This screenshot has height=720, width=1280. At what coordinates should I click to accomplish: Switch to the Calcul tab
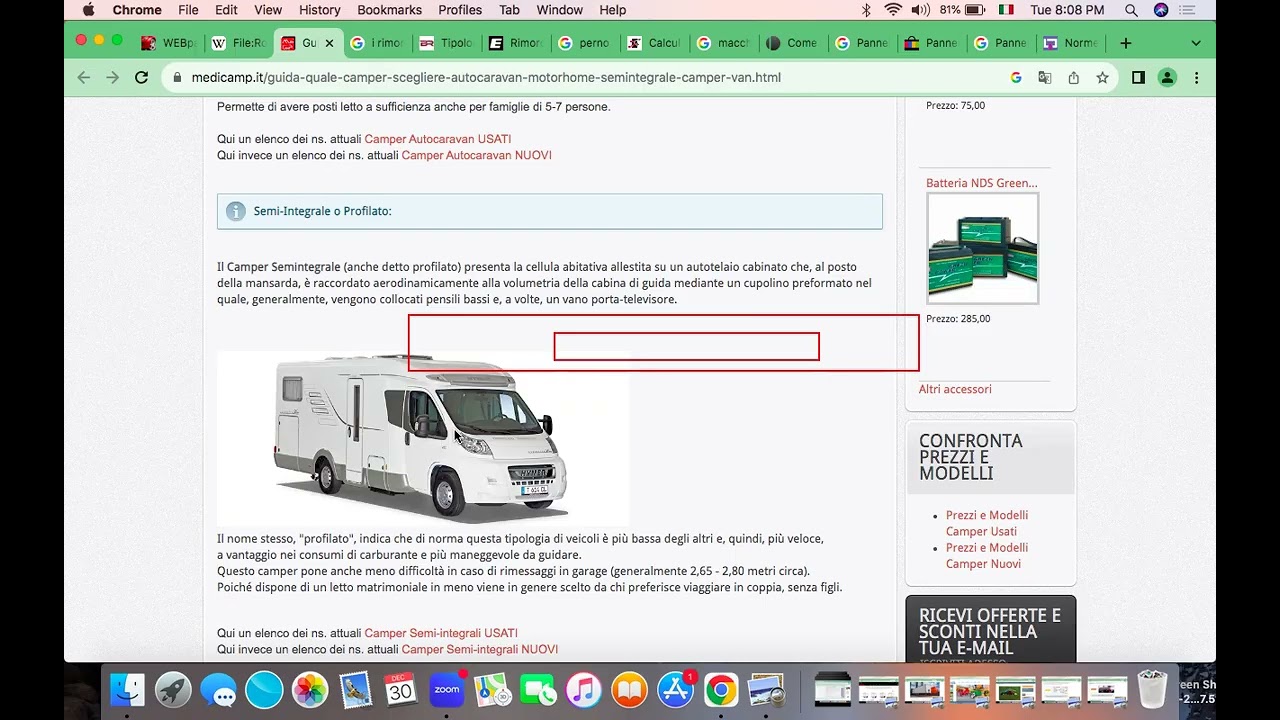coord(655,43)
